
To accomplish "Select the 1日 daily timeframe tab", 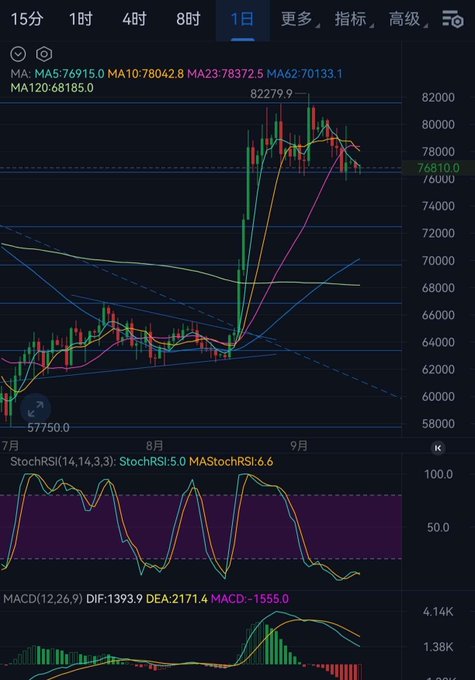I will 242,19.
